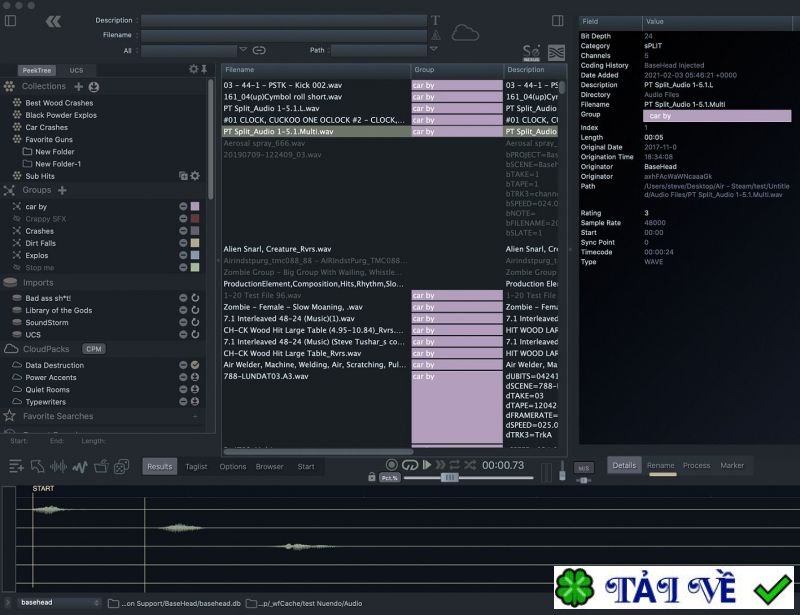Click the CPM button next to CloudPacks

tap(93, 349)
